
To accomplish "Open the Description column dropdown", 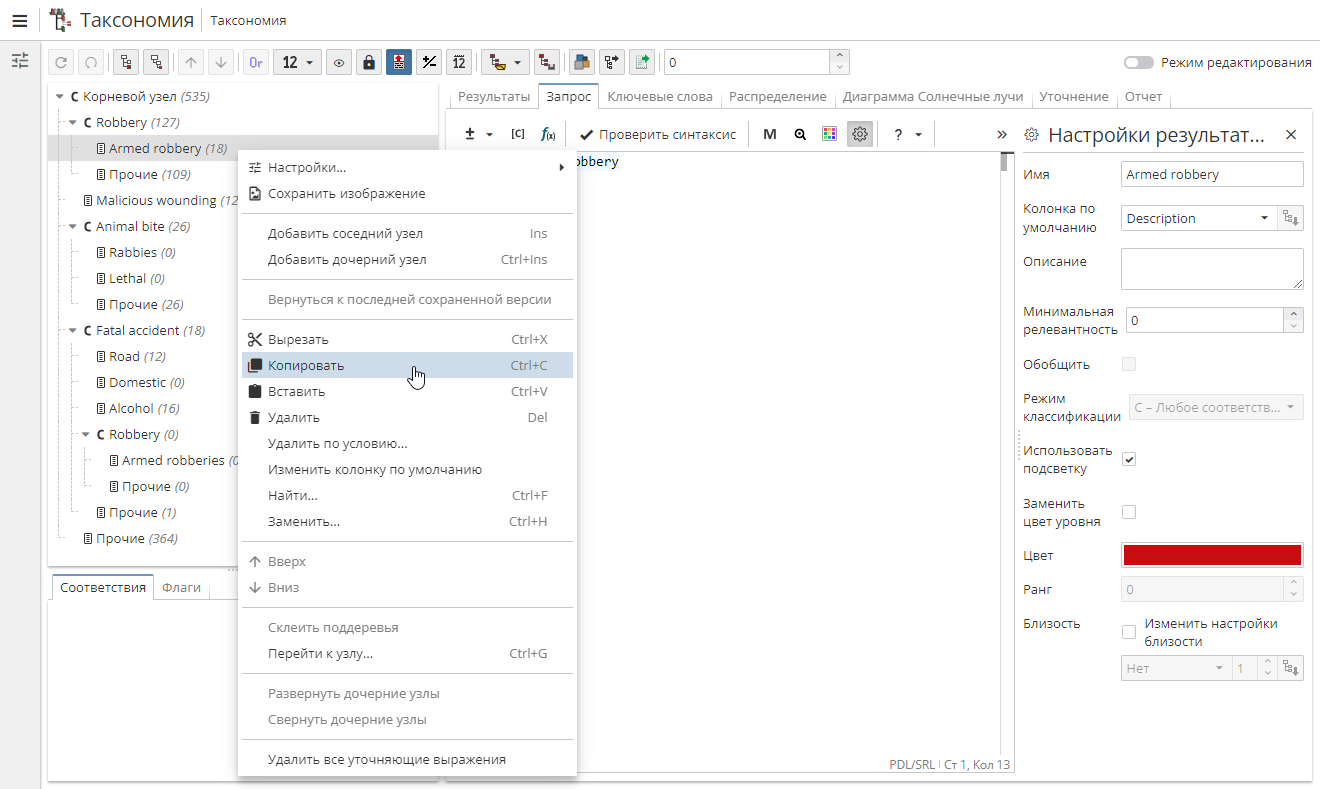I will 1200,218.
